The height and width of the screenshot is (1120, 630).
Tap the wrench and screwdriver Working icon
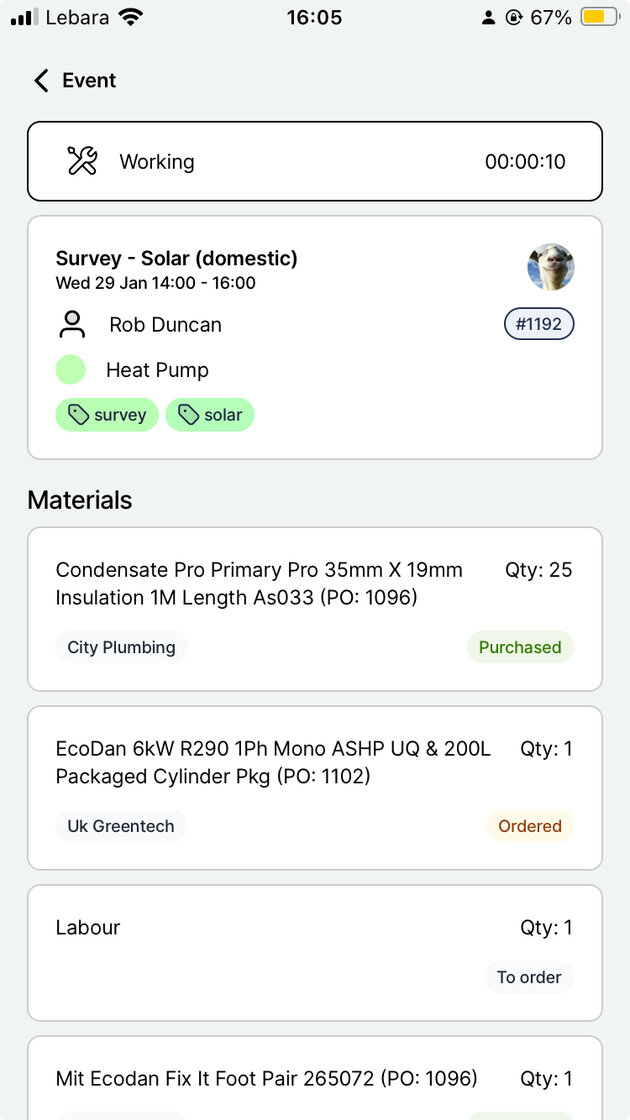[x=82, y=161]
